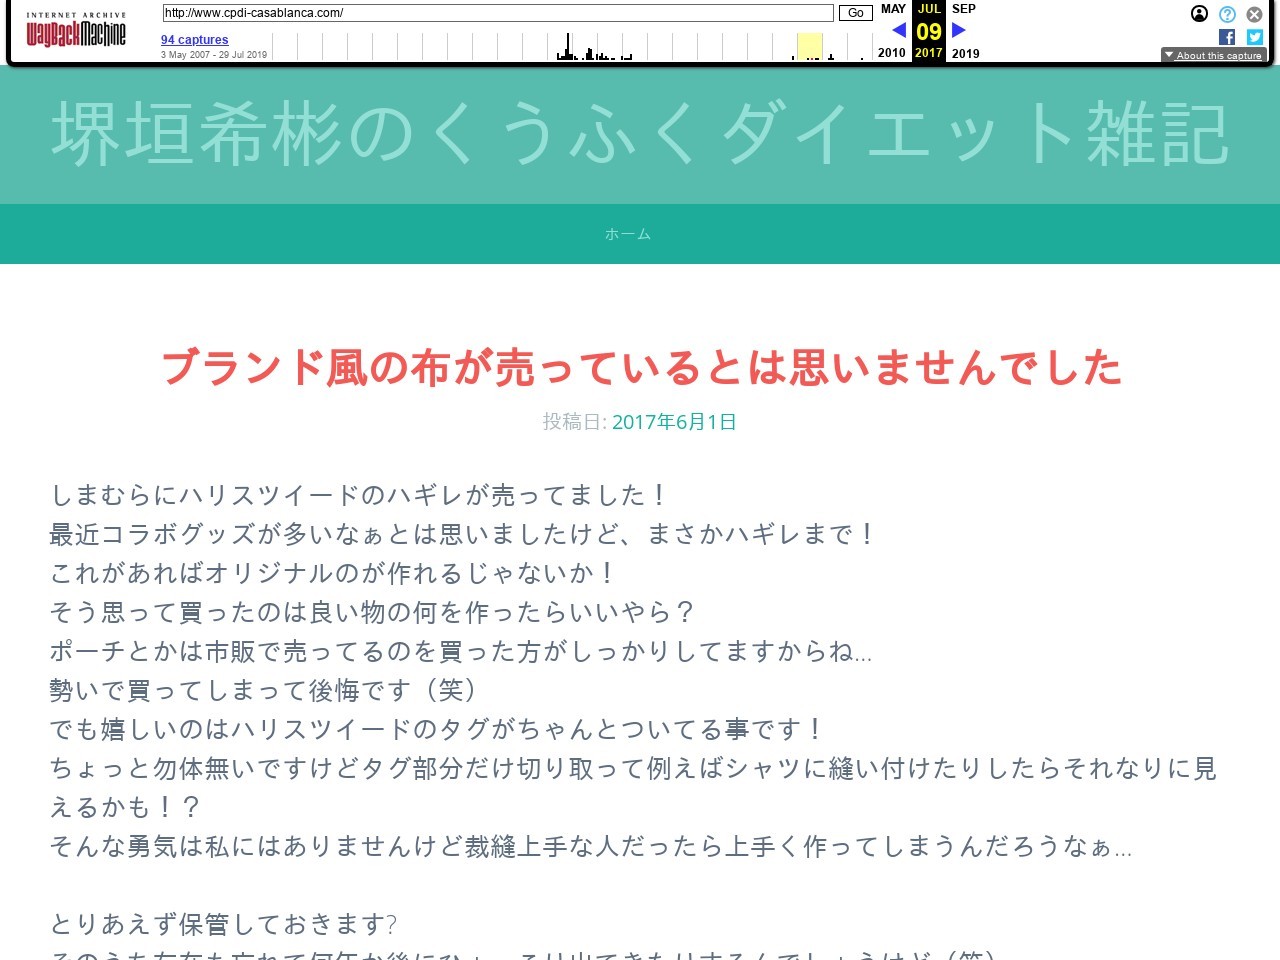Viewport: 1280px width, 960px height.
Task: Click the highlighted 2017 timeline marker
Action: tap(809, 46)
